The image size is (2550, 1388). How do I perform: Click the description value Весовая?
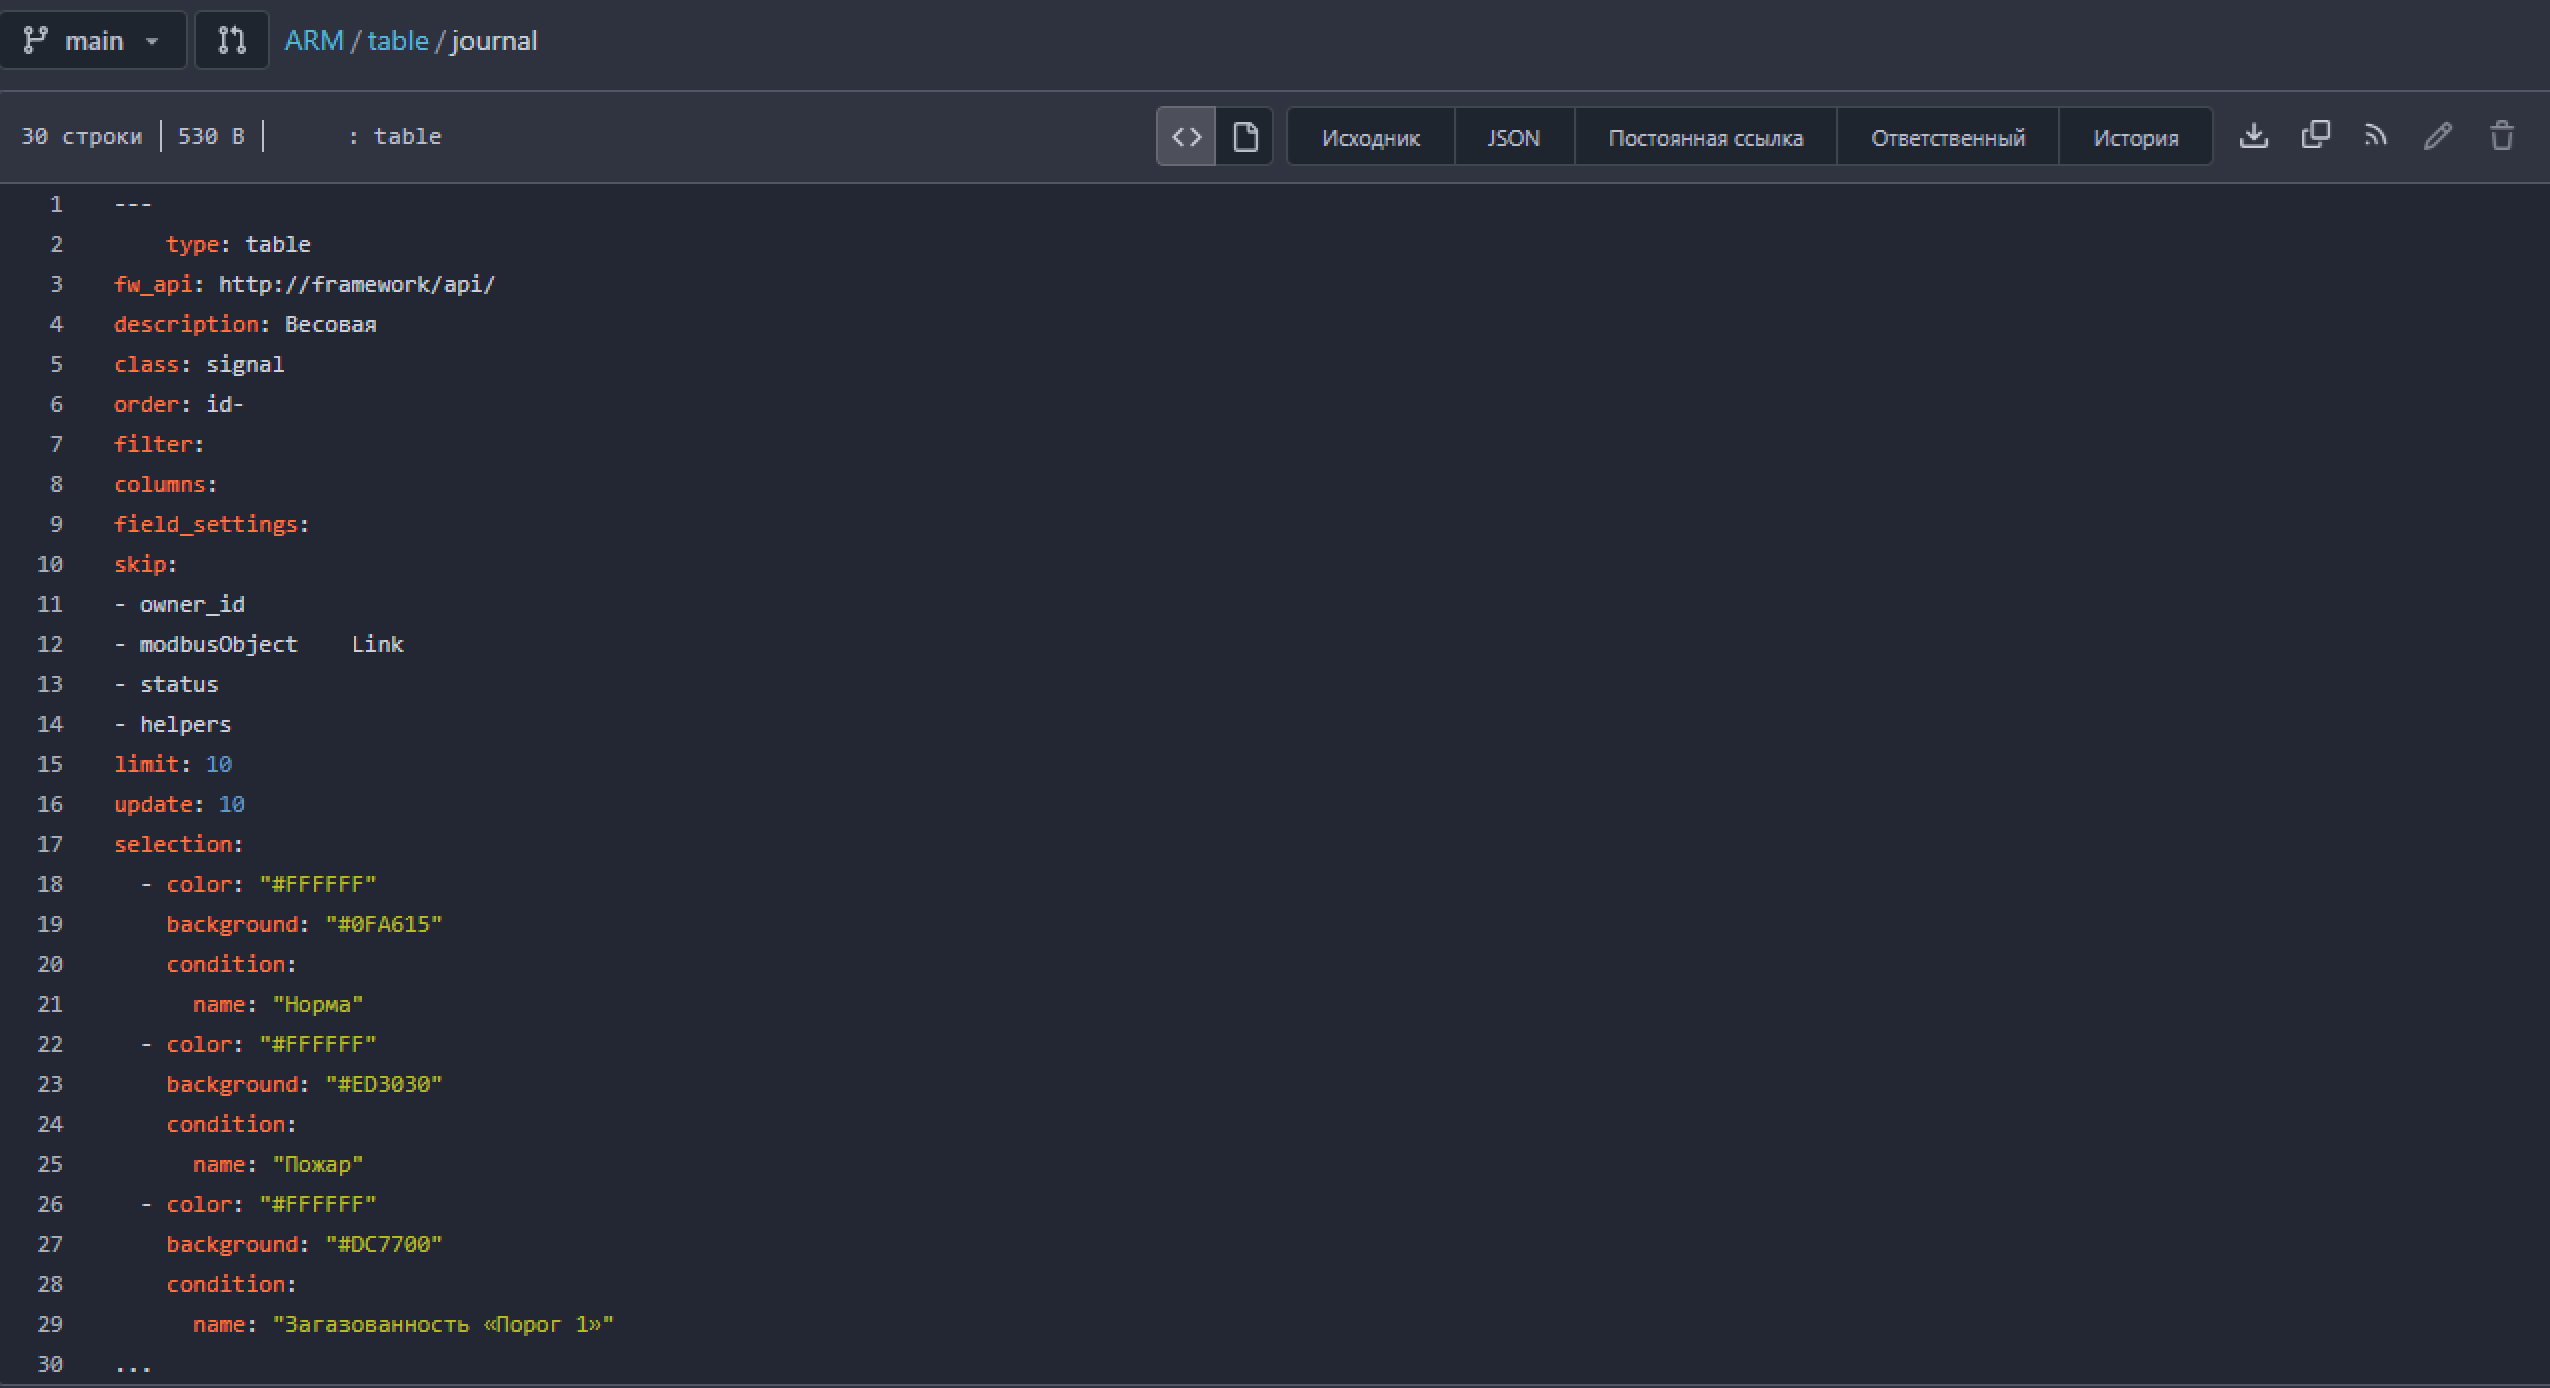(330, 324)
